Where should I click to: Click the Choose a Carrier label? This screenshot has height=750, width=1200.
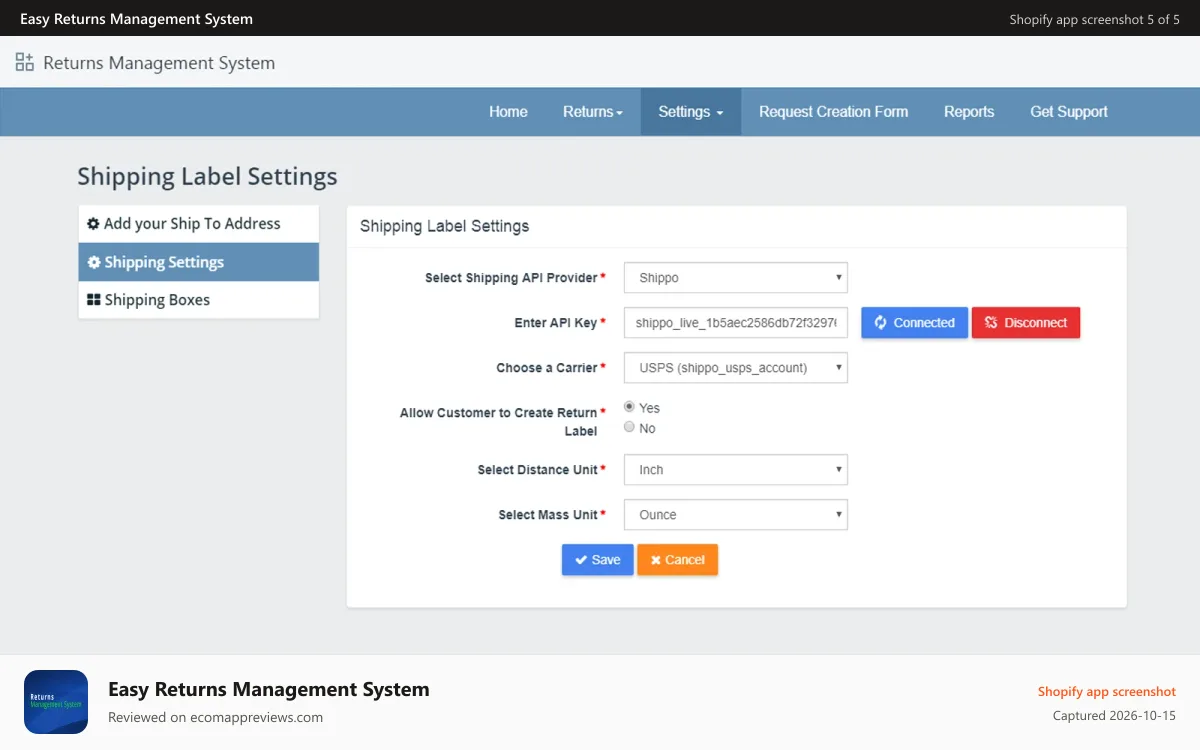[x=547, y=368]
